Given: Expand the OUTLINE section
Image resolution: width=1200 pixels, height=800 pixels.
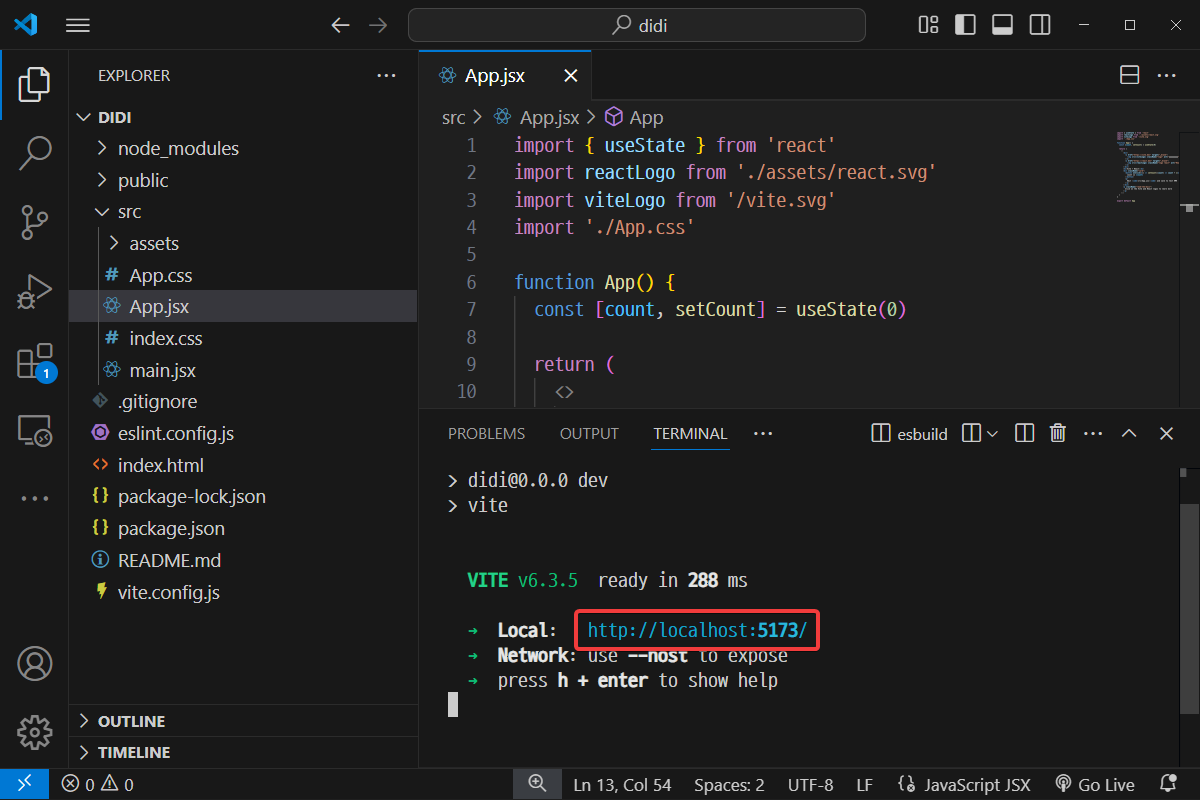Looking at the screenshot, I should [131, 721].
